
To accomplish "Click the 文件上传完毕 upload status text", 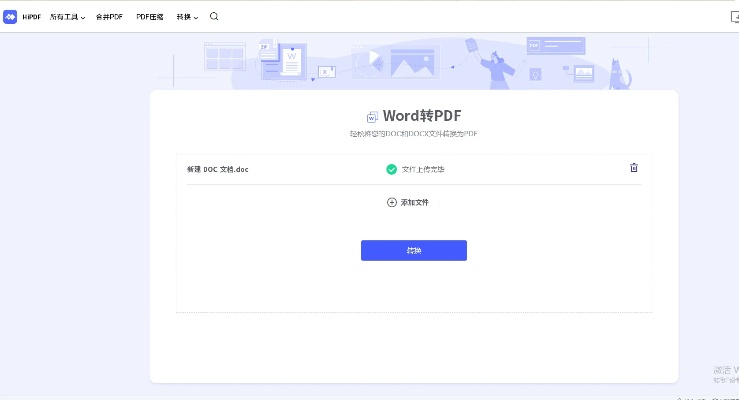I will tap(423, 169).
